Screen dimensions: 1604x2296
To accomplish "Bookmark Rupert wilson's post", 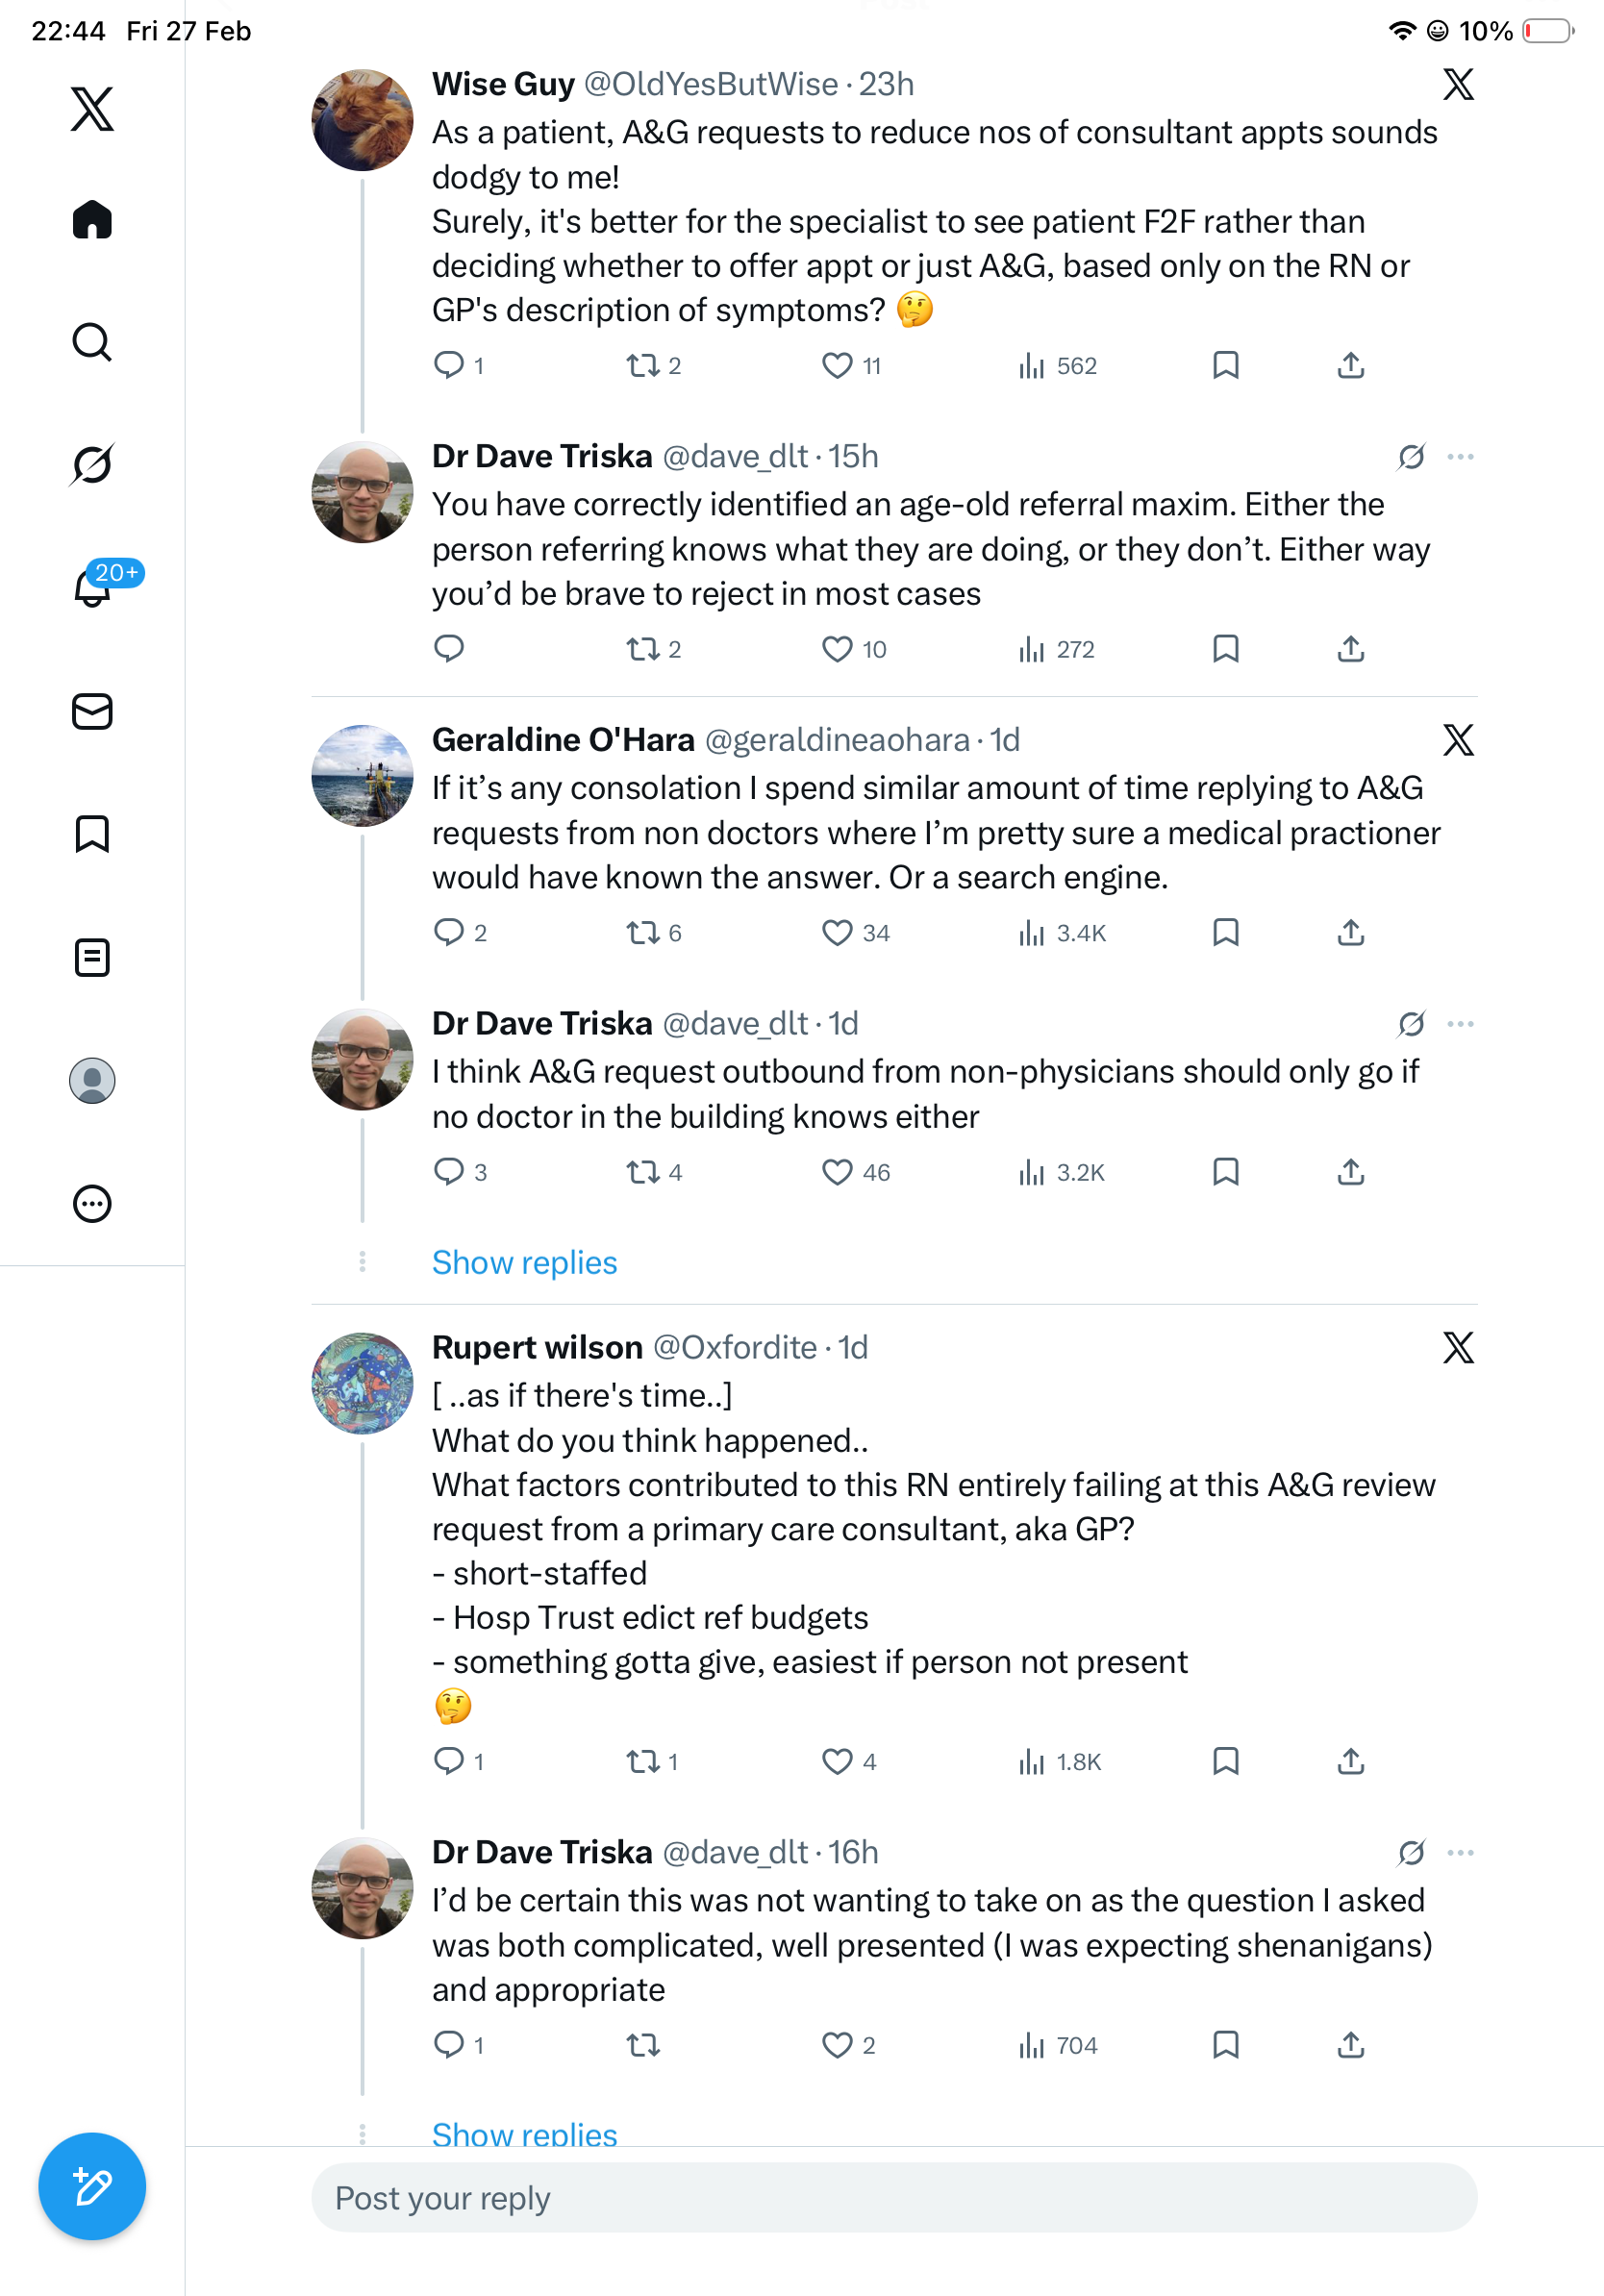I will coord(1226,1761).
